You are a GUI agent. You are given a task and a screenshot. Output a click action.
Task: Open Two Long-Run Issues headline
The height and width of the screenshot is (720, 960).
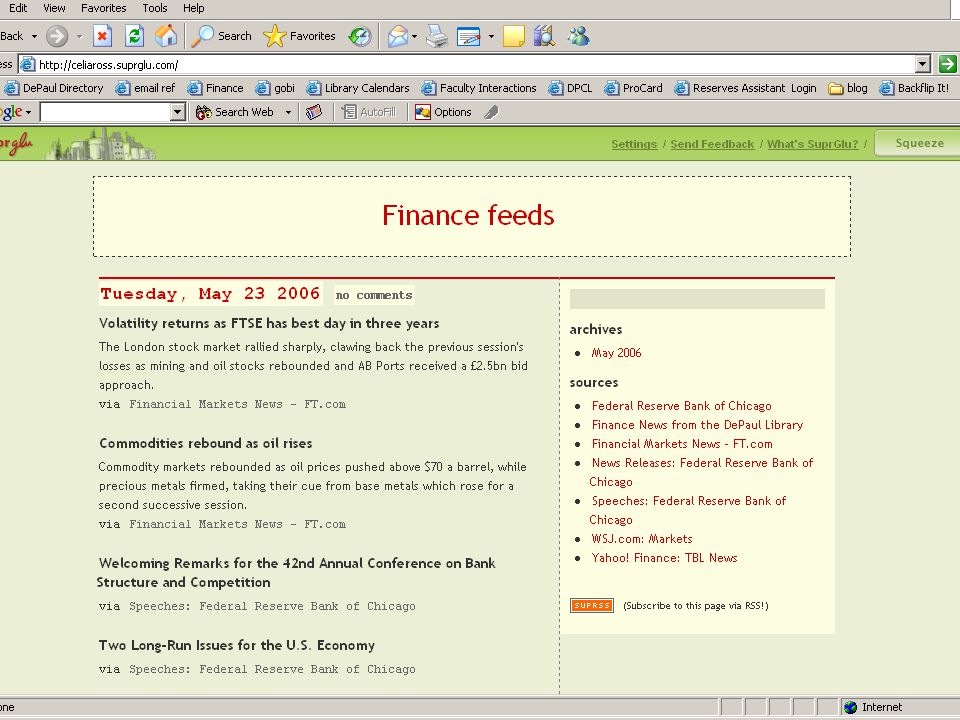click(236, 645)
